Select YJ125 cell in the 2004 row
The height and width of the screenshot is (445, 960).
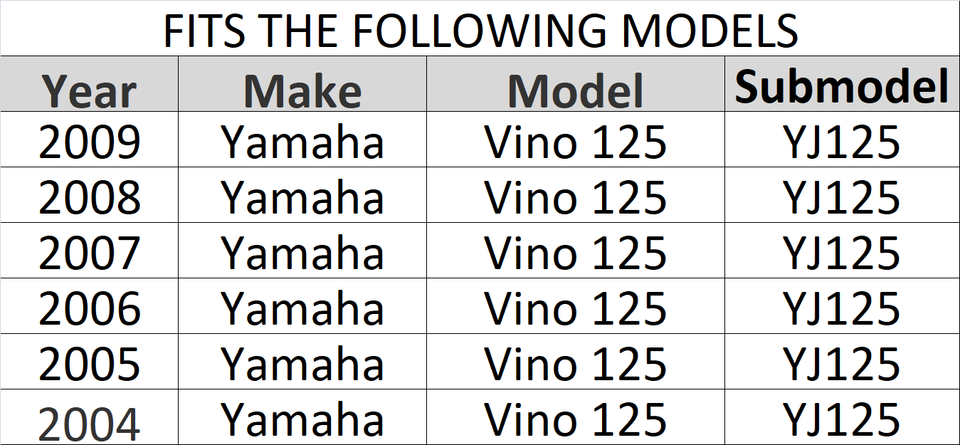[x=842, y=417]
